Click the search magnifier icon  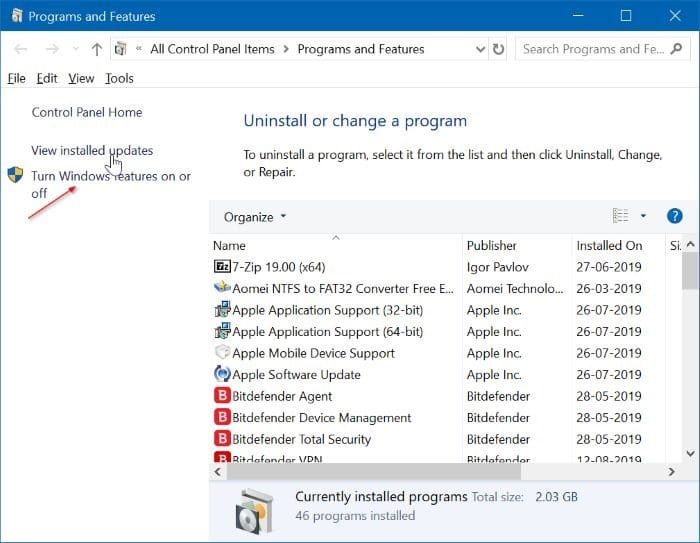676,48
